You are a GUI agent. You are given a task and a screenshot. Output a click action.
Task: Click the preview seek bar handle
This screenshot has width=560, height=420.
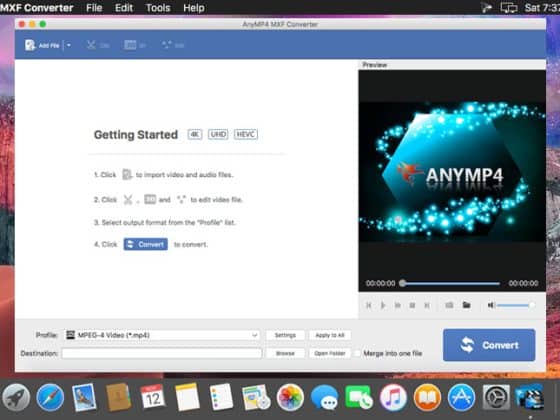pyautogui.click(x=402, y=283)
